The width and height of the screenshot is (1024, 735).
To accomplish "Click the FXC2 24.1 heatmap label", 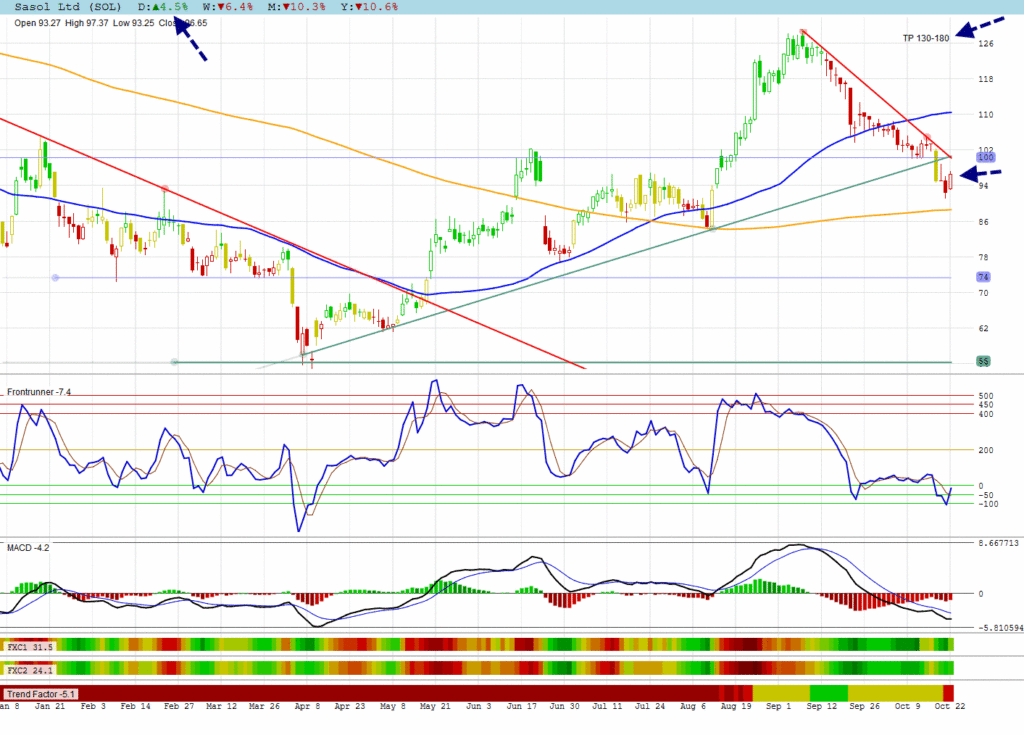I will coord(30,669).
